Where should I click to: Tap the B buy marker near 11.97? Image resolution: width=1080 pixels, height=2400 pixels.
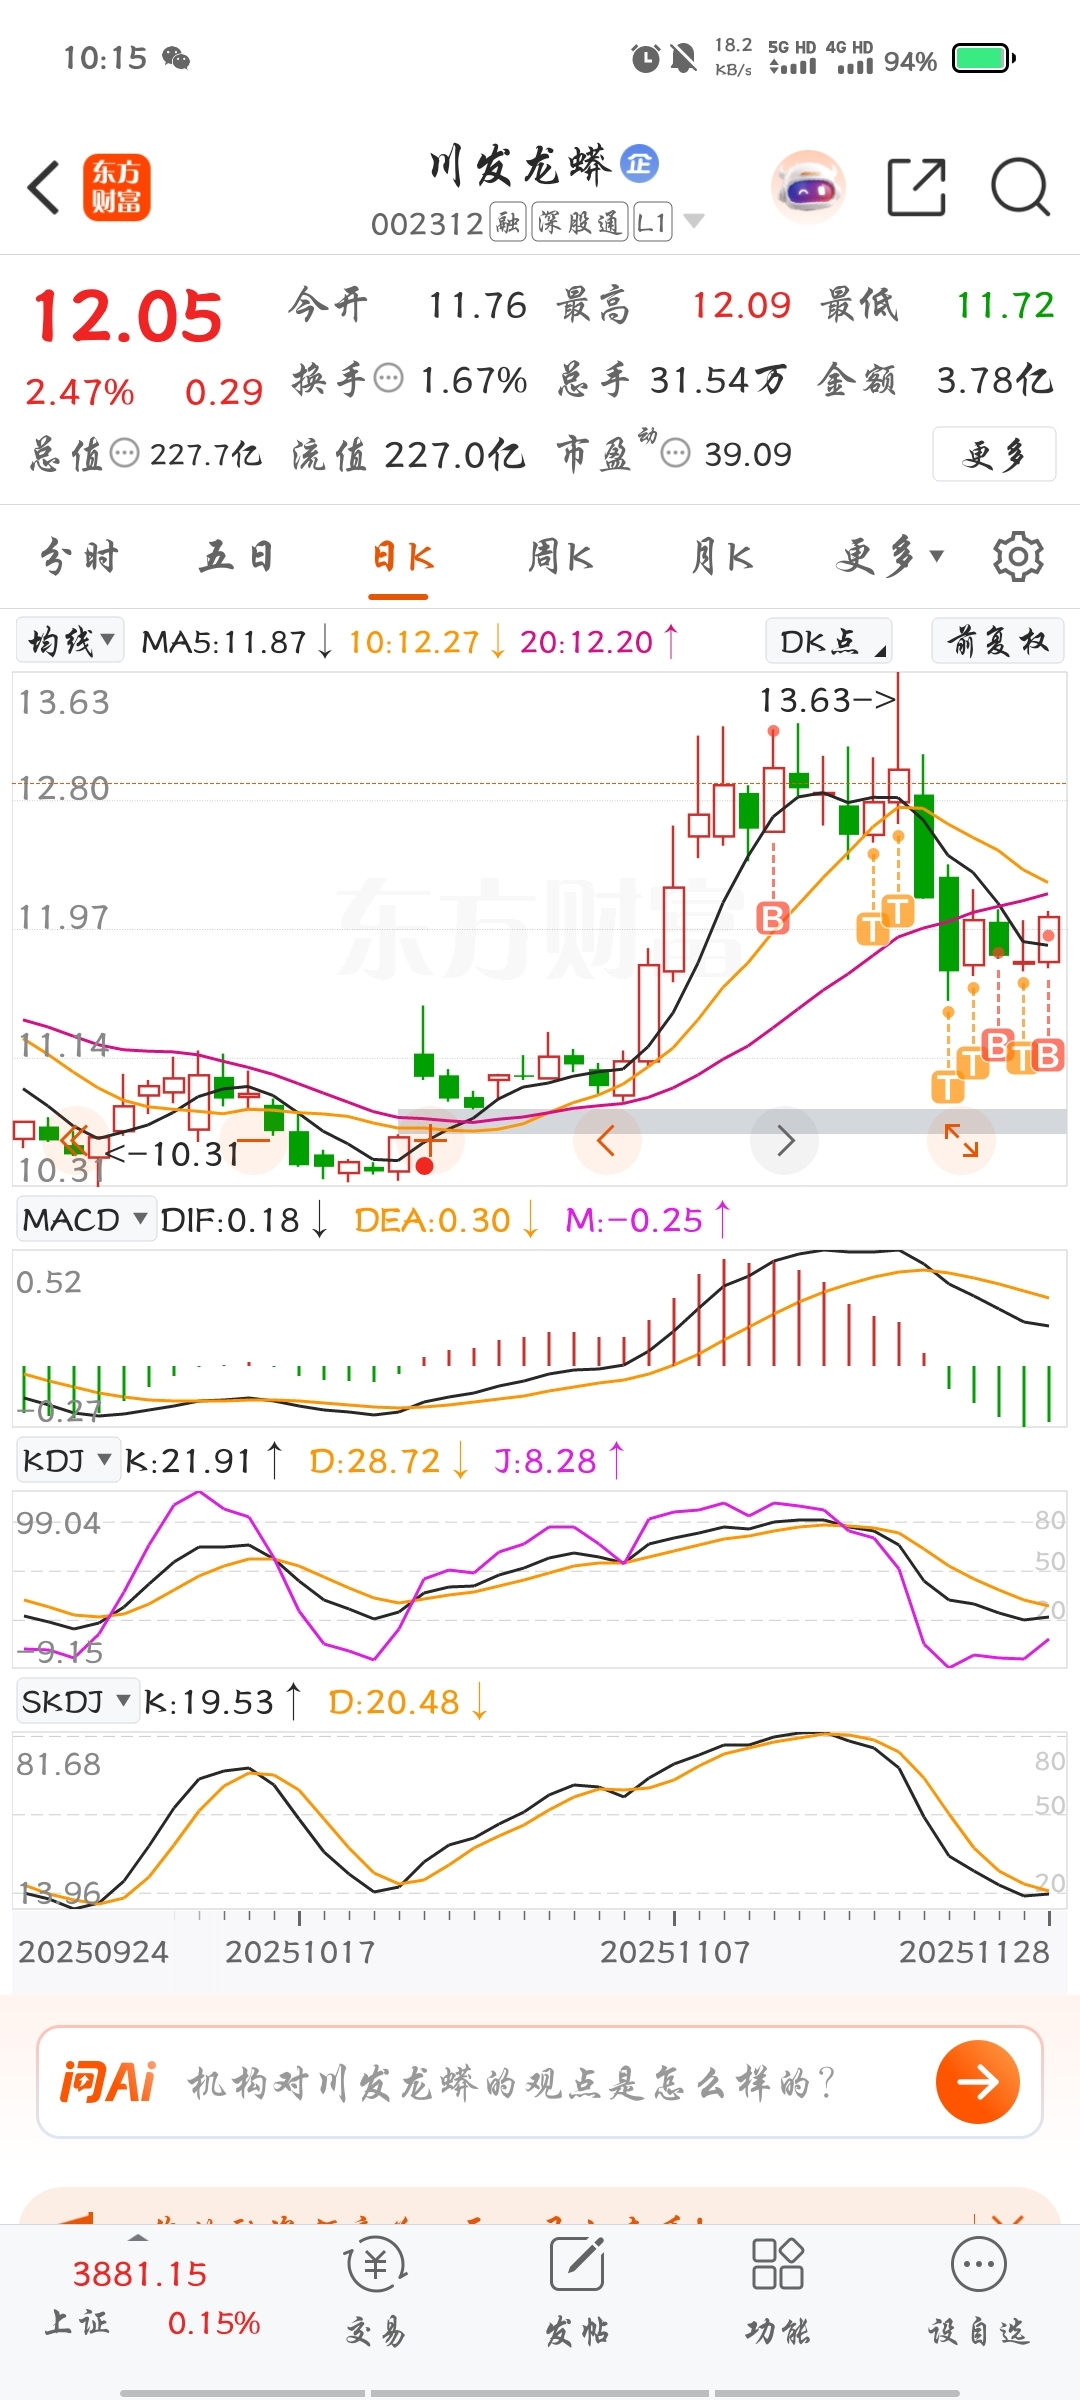click(x=772, y=918)
